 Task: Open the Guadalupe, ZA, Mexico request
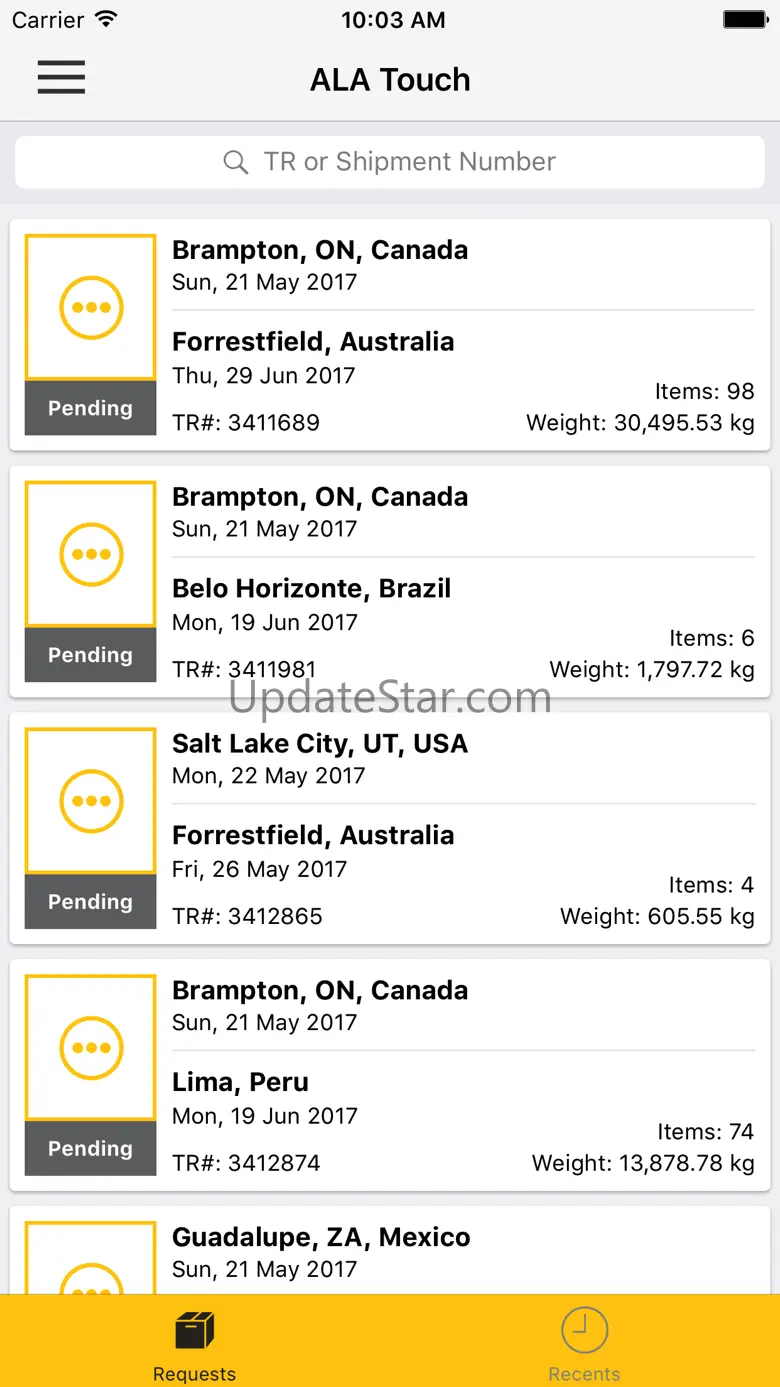(x=390, y=1251)
